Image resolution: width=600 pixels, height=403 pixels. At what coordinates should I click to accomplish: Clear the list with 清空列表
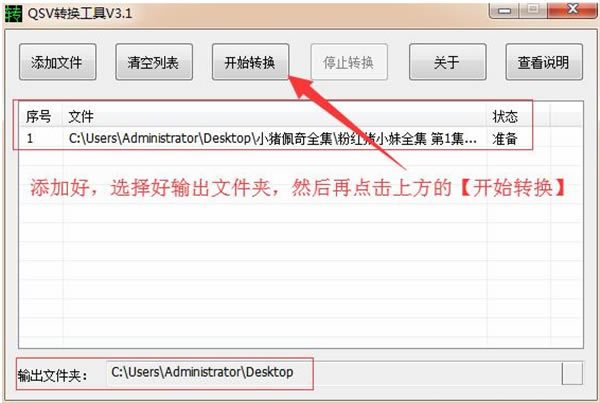(x=154, y=62)
